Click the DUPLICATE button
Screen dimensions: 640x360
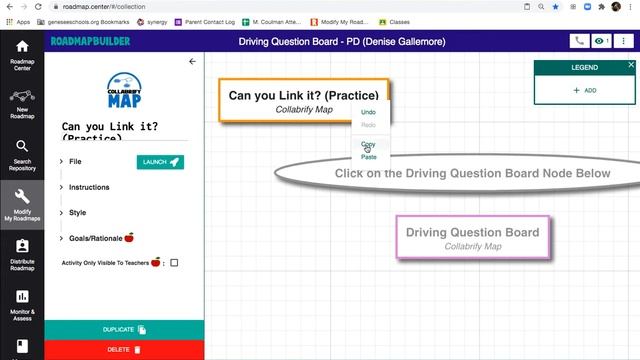(x=124, y=330)
